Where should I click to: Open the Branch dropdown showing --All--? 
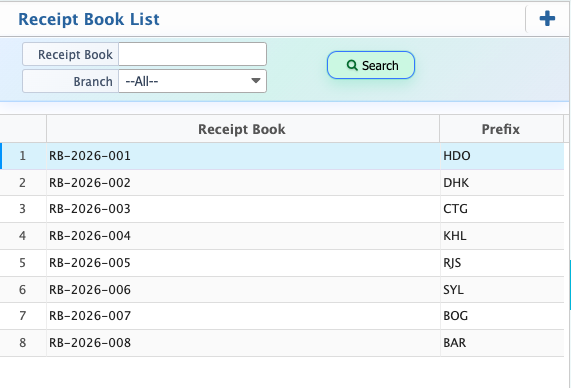click(192, 81)
